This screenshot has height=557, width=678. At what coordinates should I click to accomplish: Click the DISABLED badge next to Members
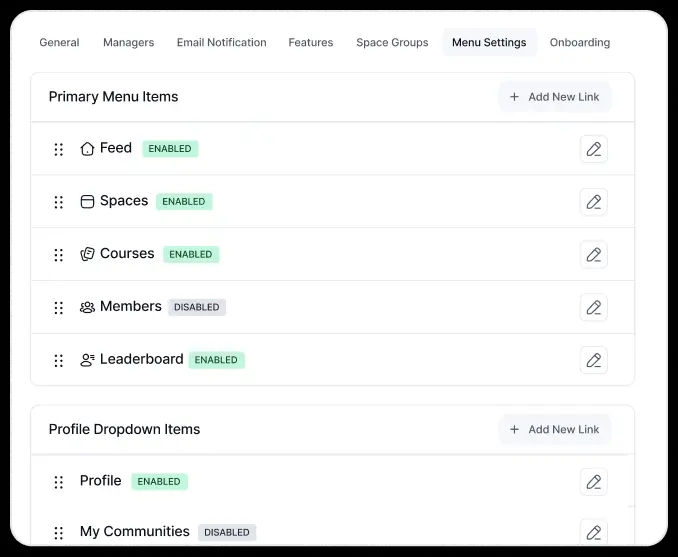coord(197,307)
